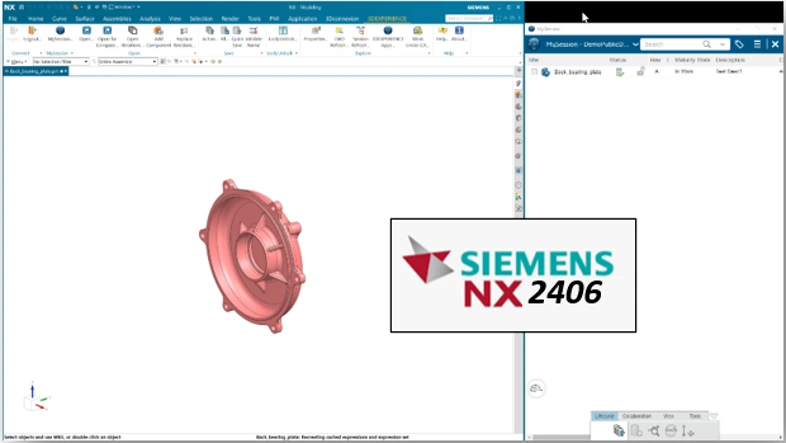786x443 pixels.
Task: Click the search magnifier in MySession panel
Action: (706, 44)
